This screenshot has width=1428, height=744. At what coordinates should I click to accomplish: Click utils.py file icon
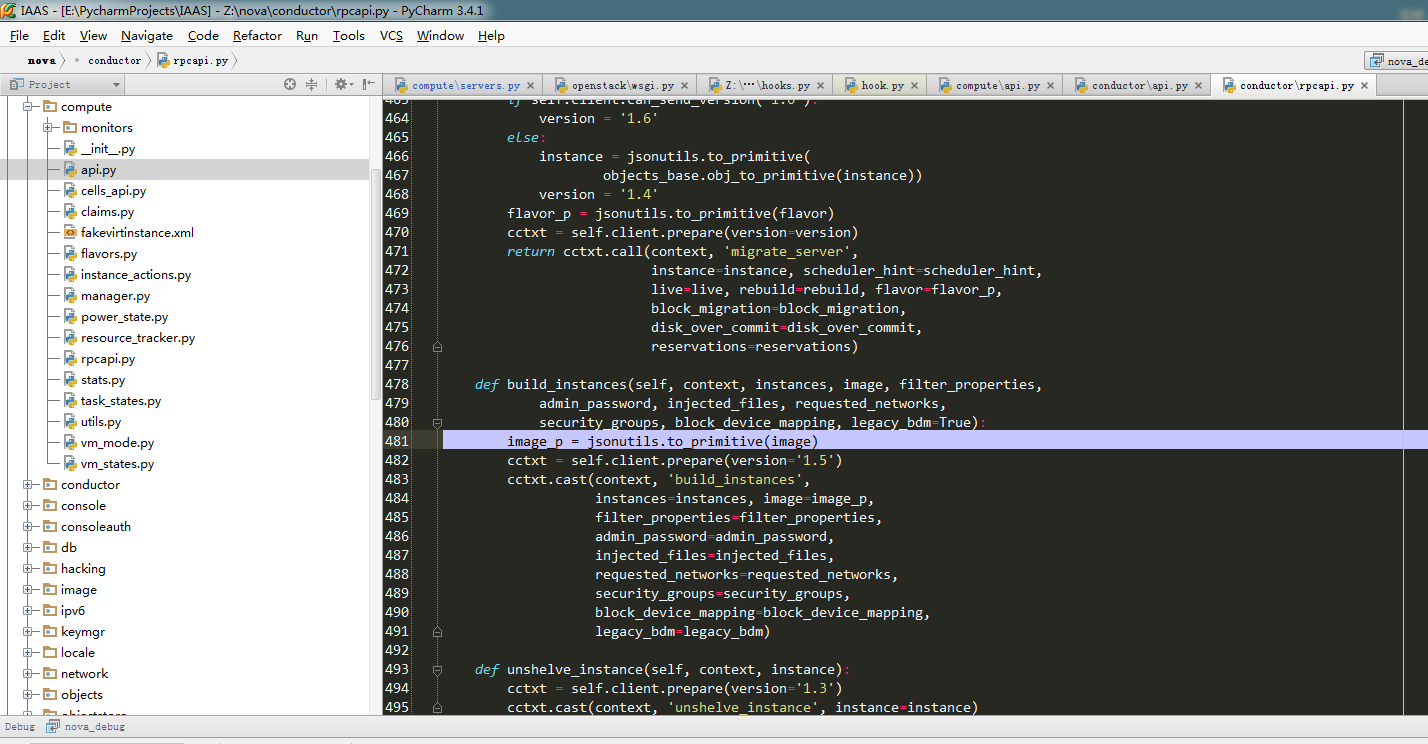[70, 422]
